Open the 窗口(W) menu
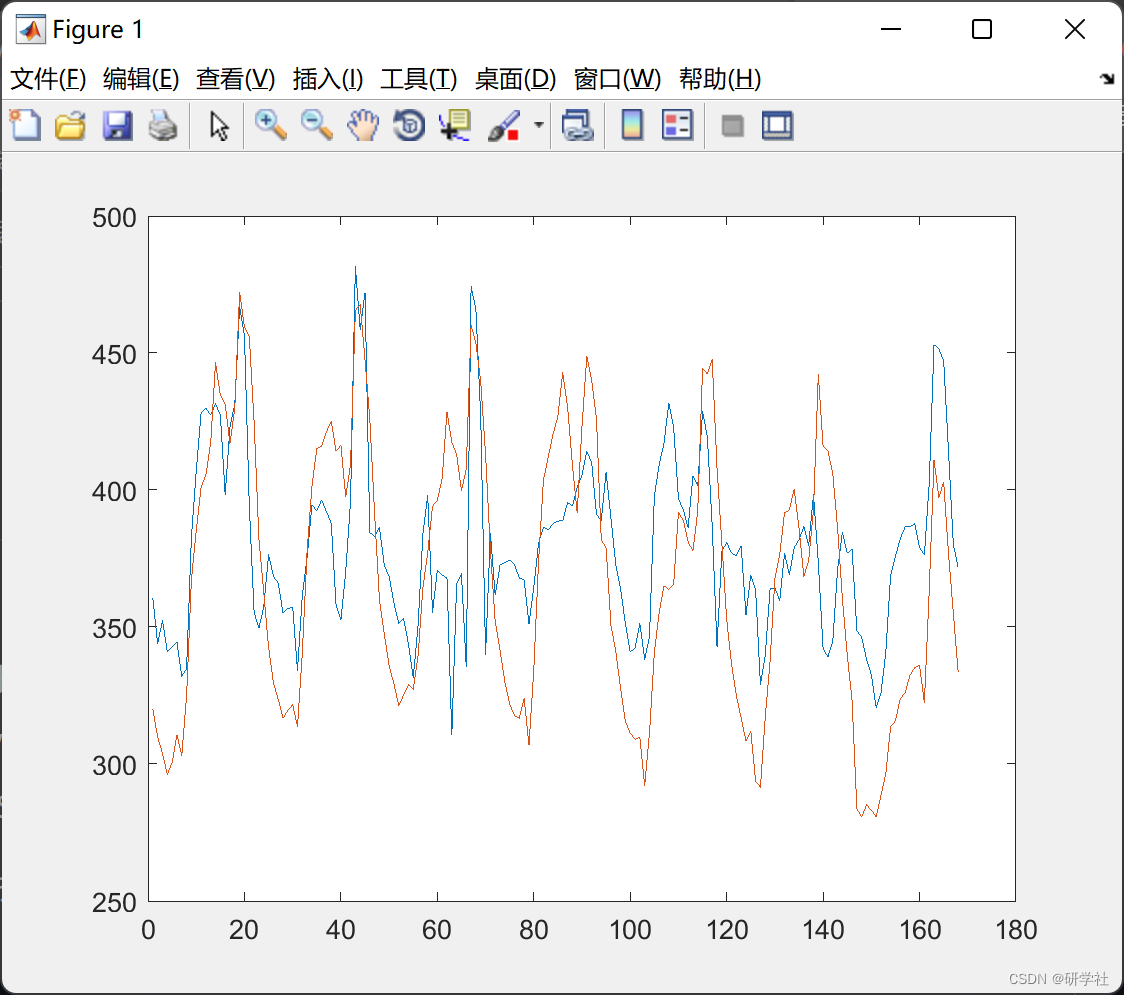This screenshot has width=1124, height=995. 617,78
